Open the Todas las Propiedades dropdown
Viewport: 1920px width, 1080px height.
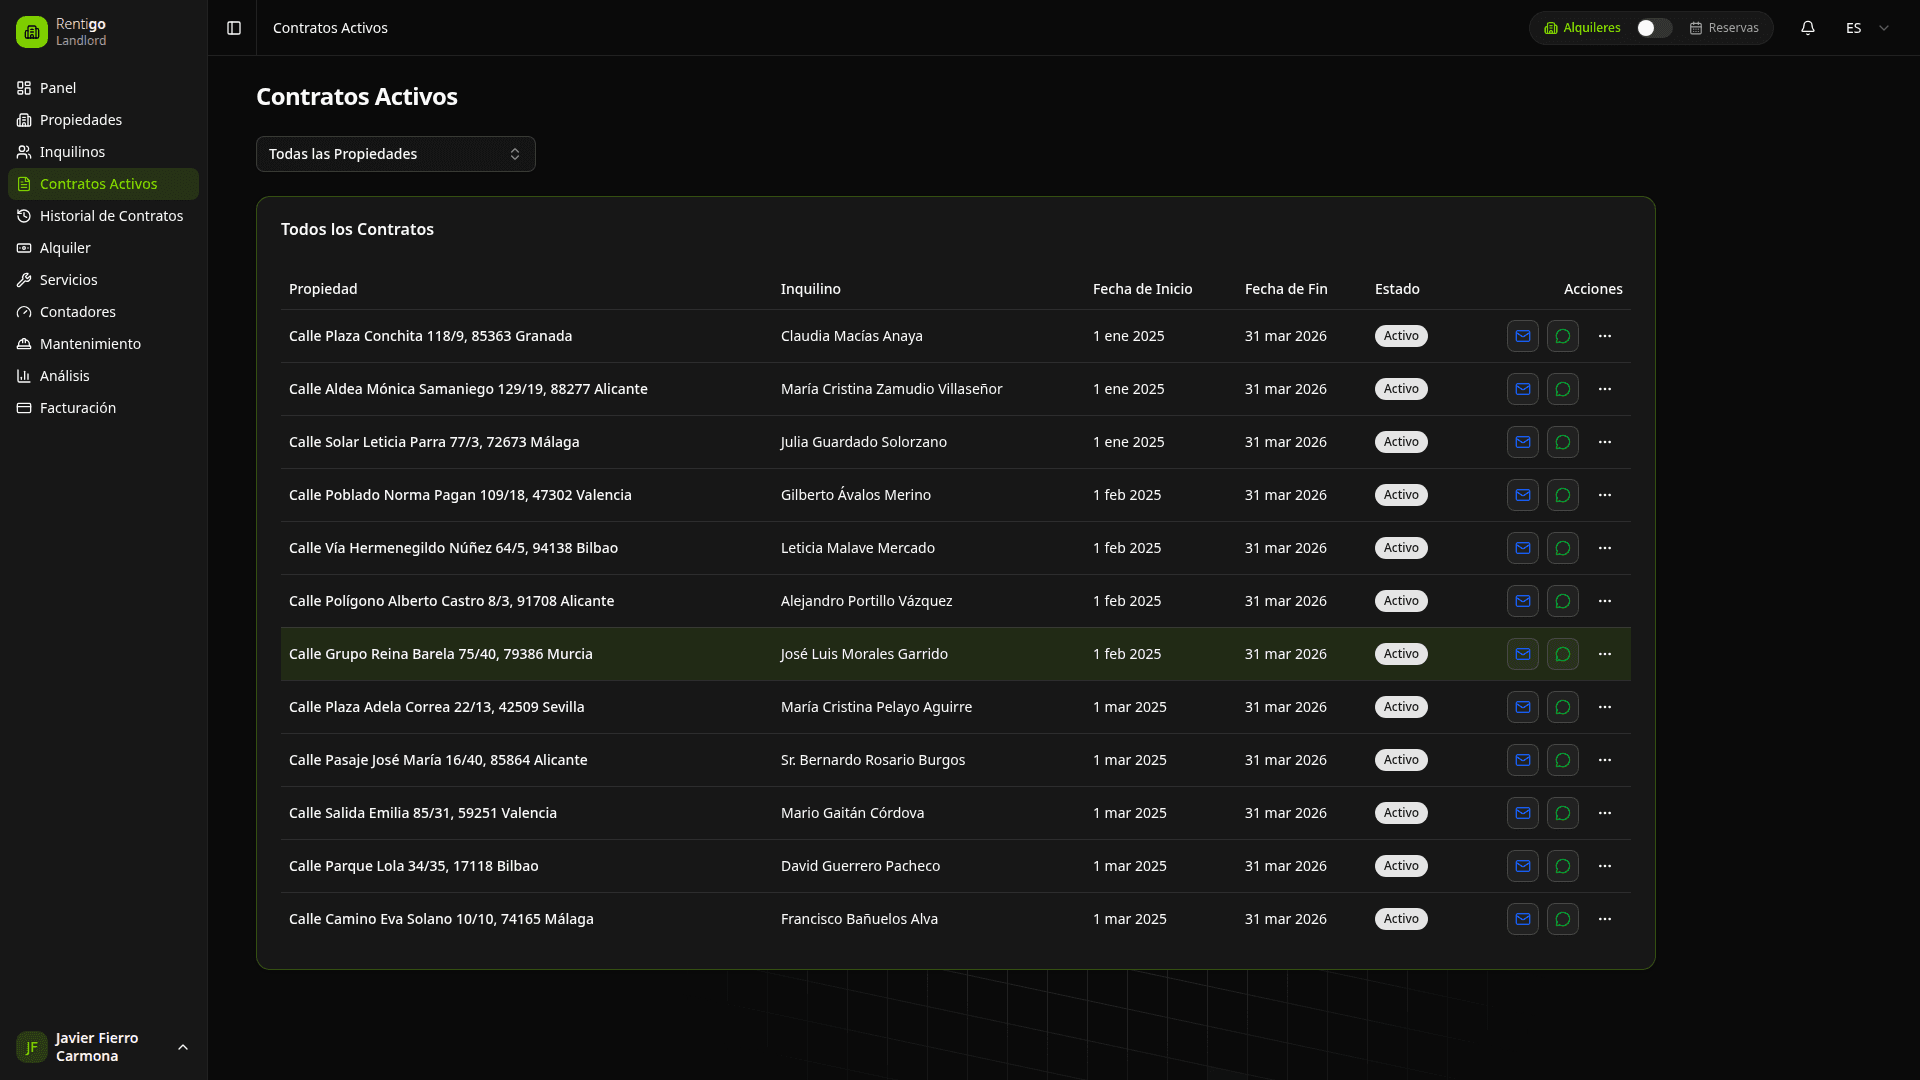pyautogui.click(x=395, y=154)
